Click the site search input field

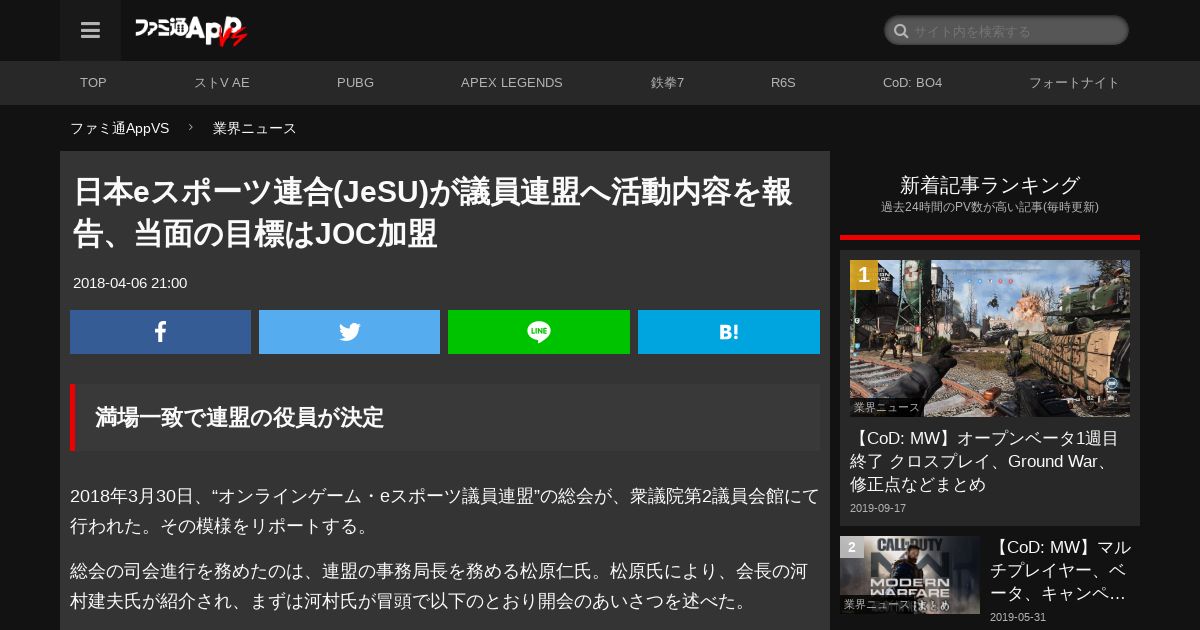[x=1006, y=31]
